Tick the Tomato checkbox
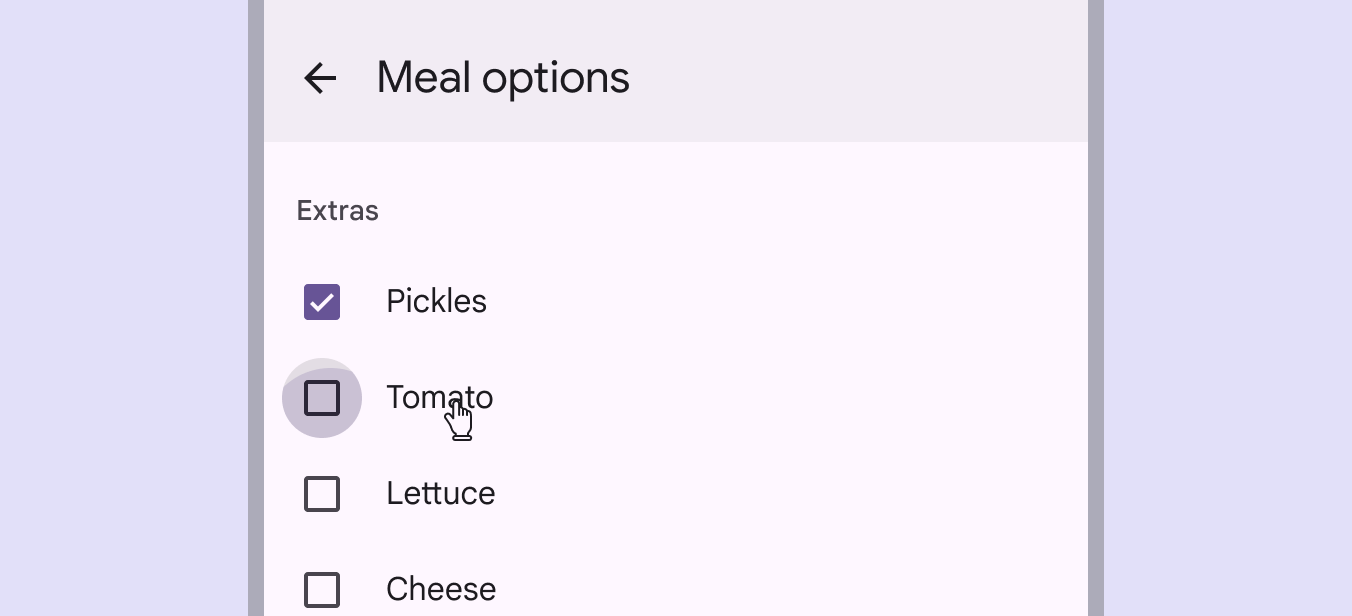The height and width of the screenshot is (616, 1352). (322, 398)
